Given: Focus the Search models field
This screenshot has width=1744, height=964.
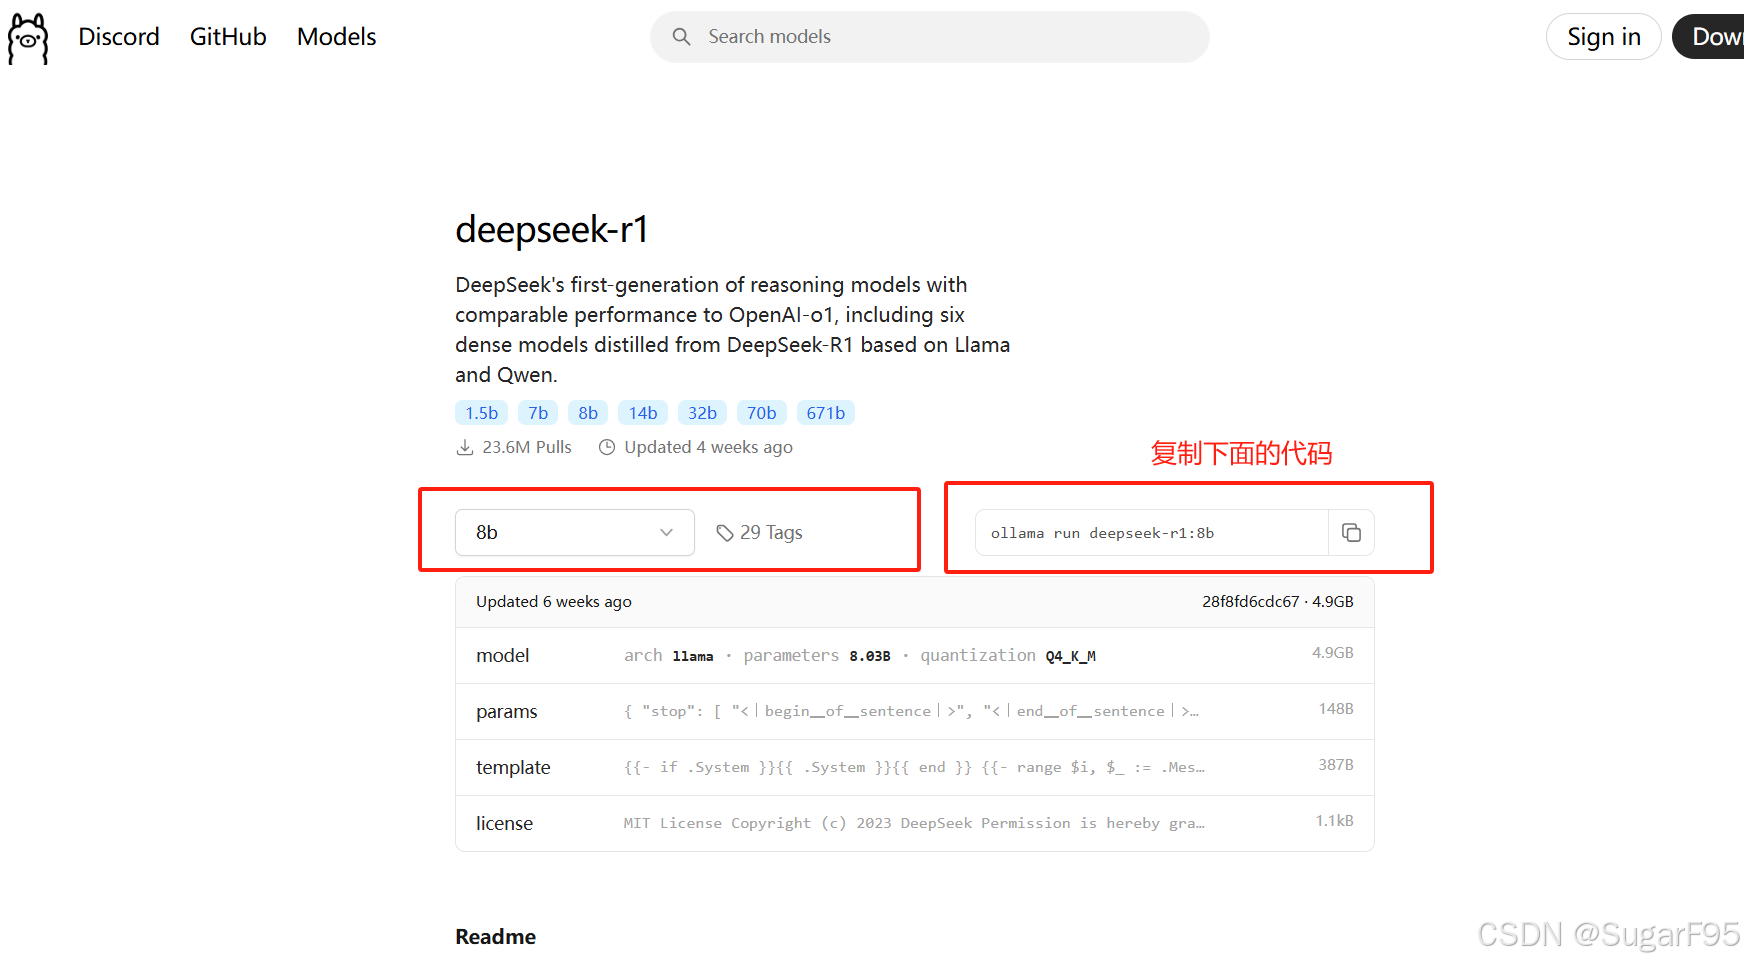Looking at the screenshot, I should (930, 37).
